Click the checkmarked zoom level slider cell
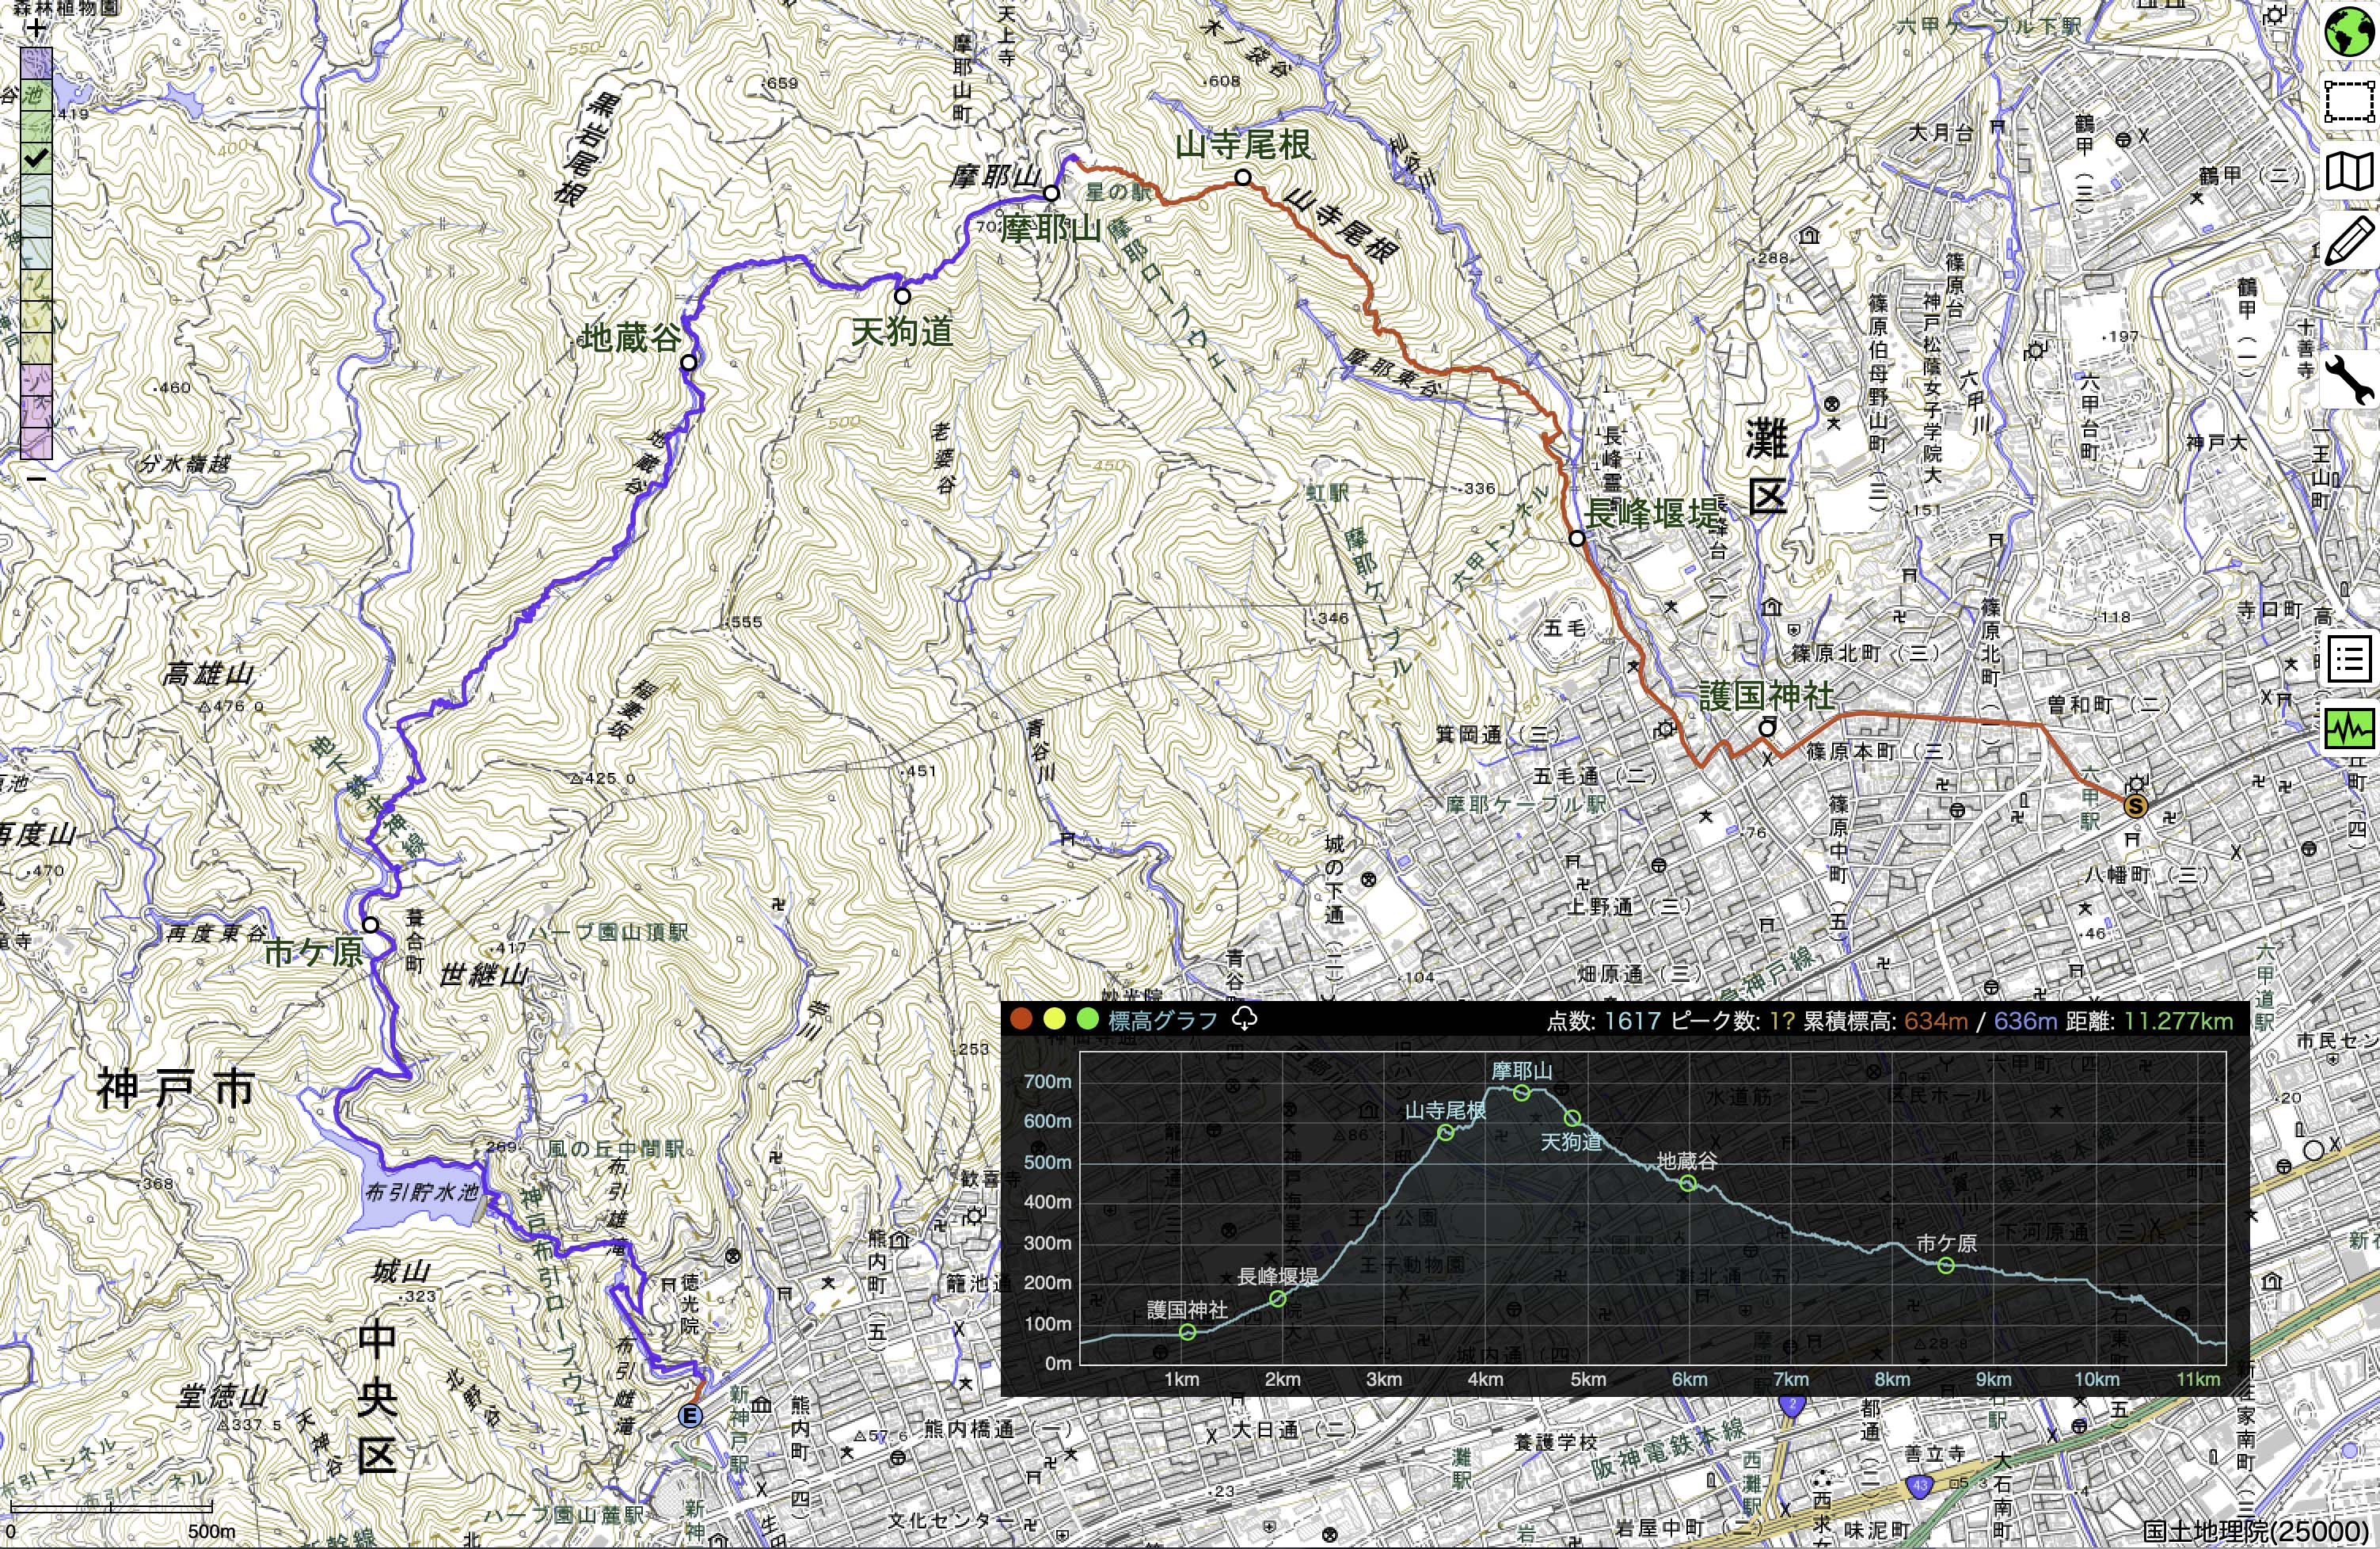The height and width of the screenshot is (1549, 2380). [36, 158]
